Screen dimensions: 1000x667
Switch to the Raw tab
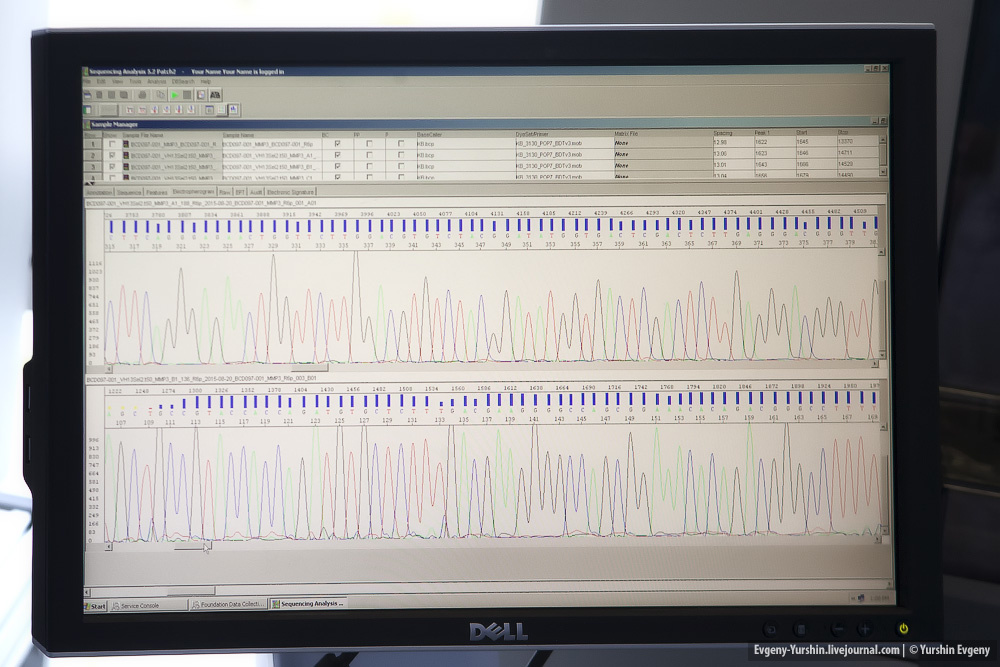coord(224,191)
